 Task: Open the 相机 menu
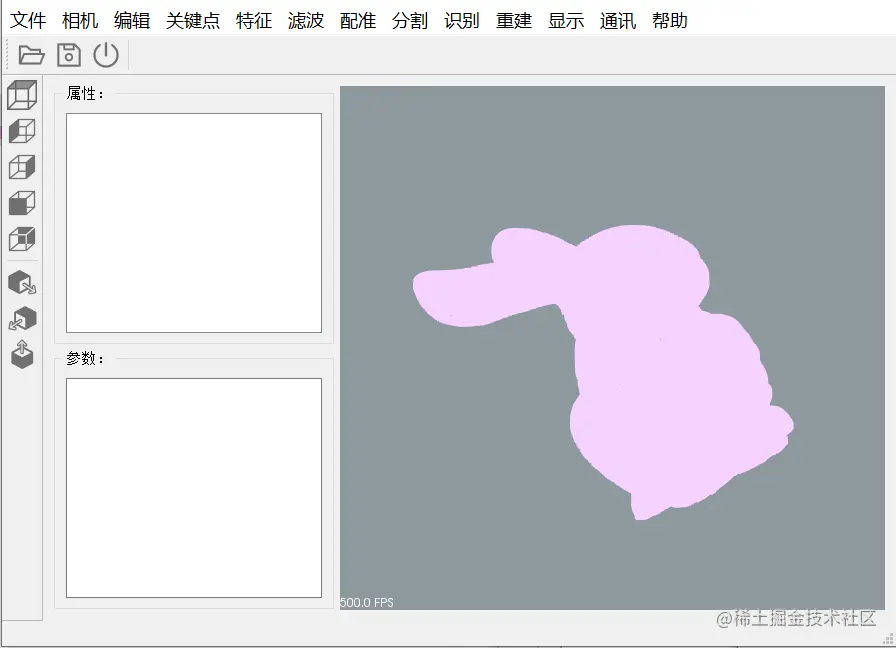(80, 20)
